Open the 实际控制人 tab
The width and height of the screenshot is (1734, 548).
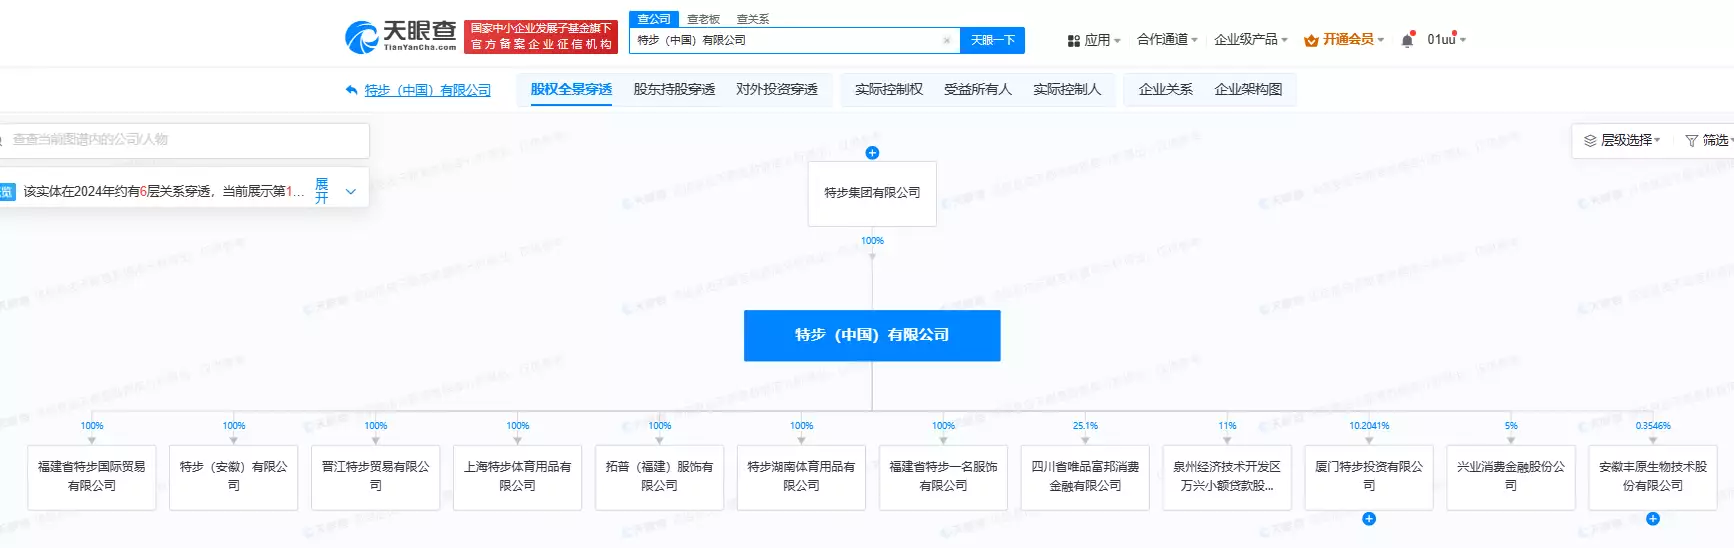(x=1067, y=89)
